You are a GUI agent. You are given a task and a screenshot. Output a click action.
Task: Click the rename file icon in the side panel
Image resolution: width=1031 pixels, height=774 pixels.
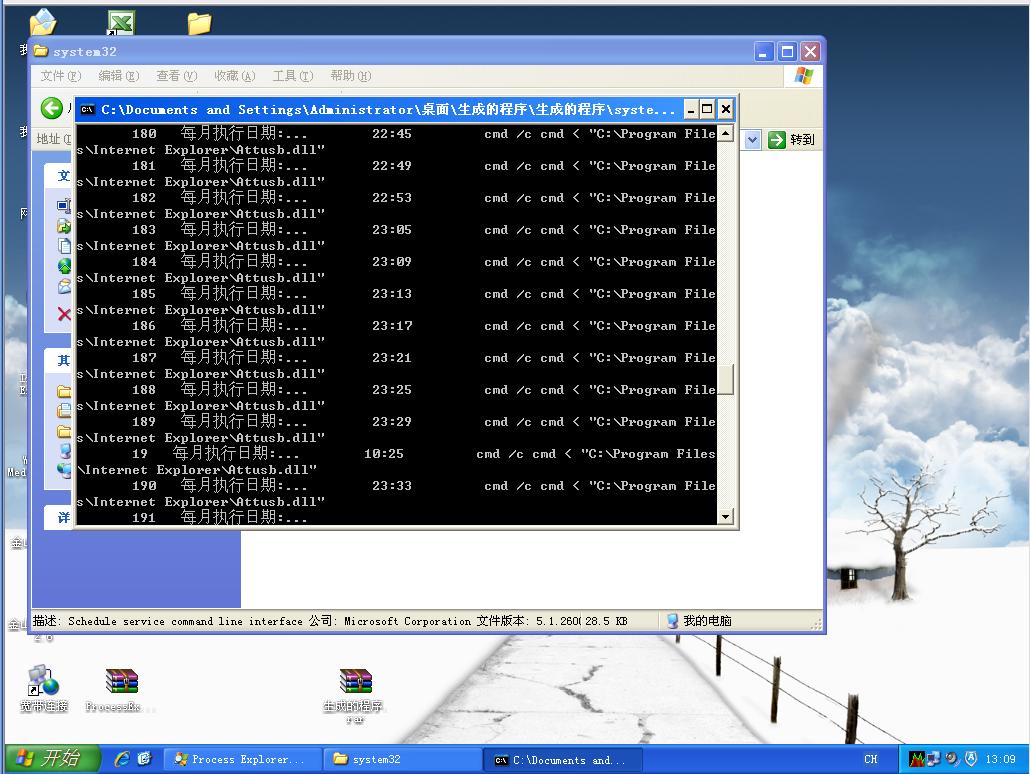pos(64,206)
